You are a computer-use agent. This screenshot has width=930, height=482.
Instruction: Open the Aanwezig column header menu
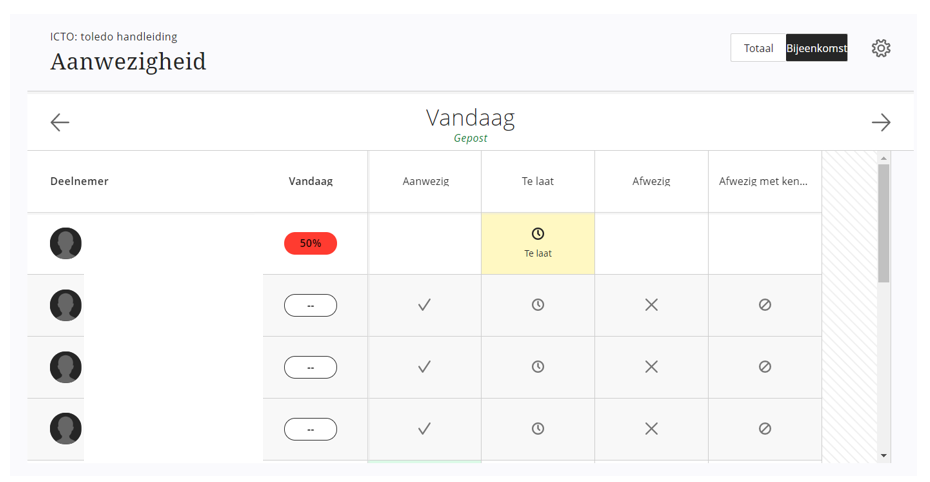coord(425,181)
